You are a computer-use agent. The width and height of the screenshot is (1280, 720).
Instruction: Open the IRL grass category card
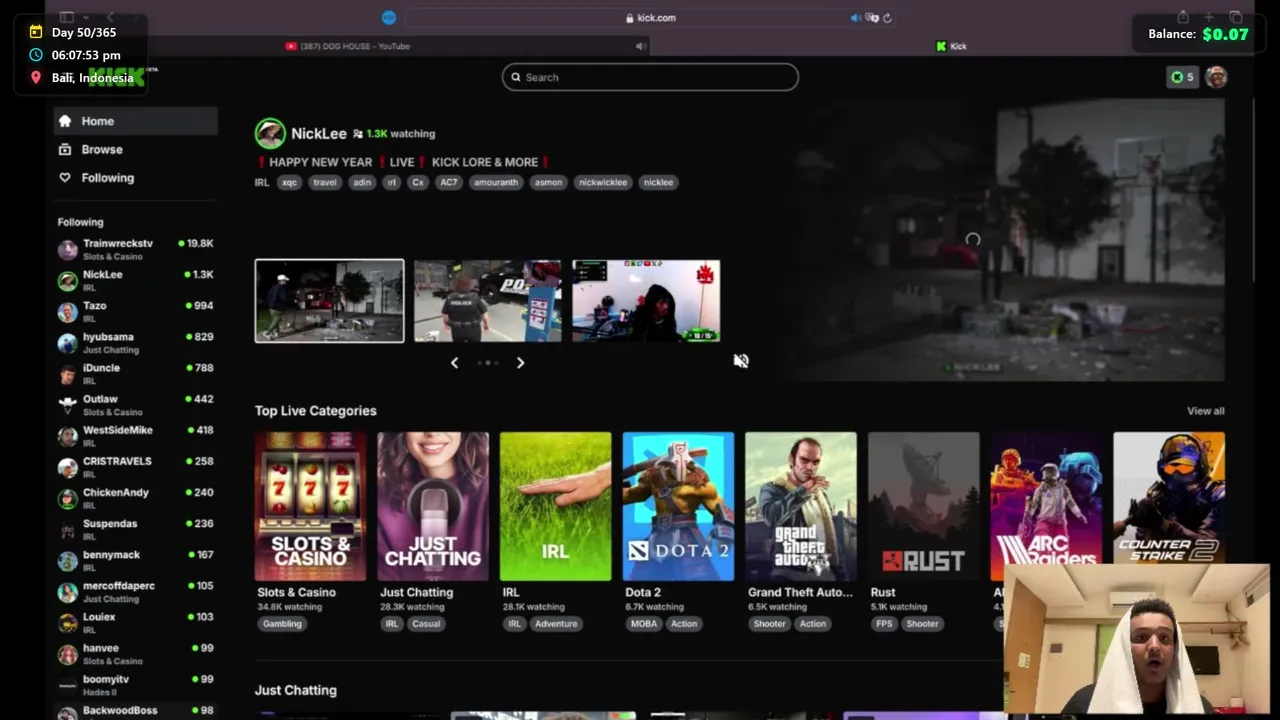(555, 506)
